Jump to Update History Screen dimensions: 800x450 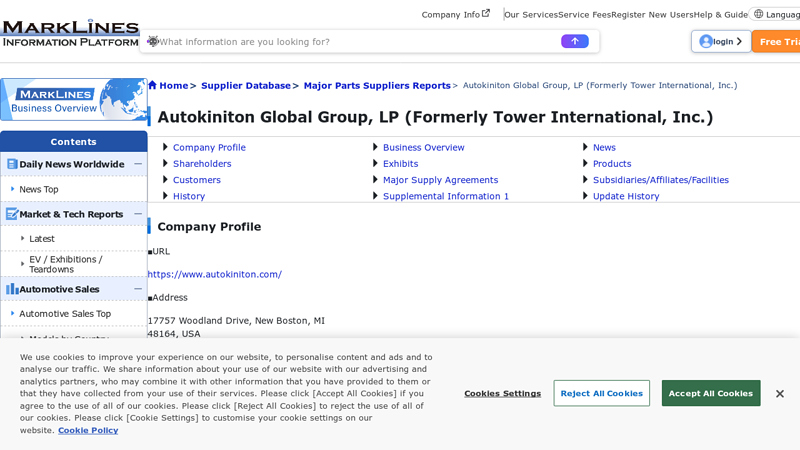(626, 196)
